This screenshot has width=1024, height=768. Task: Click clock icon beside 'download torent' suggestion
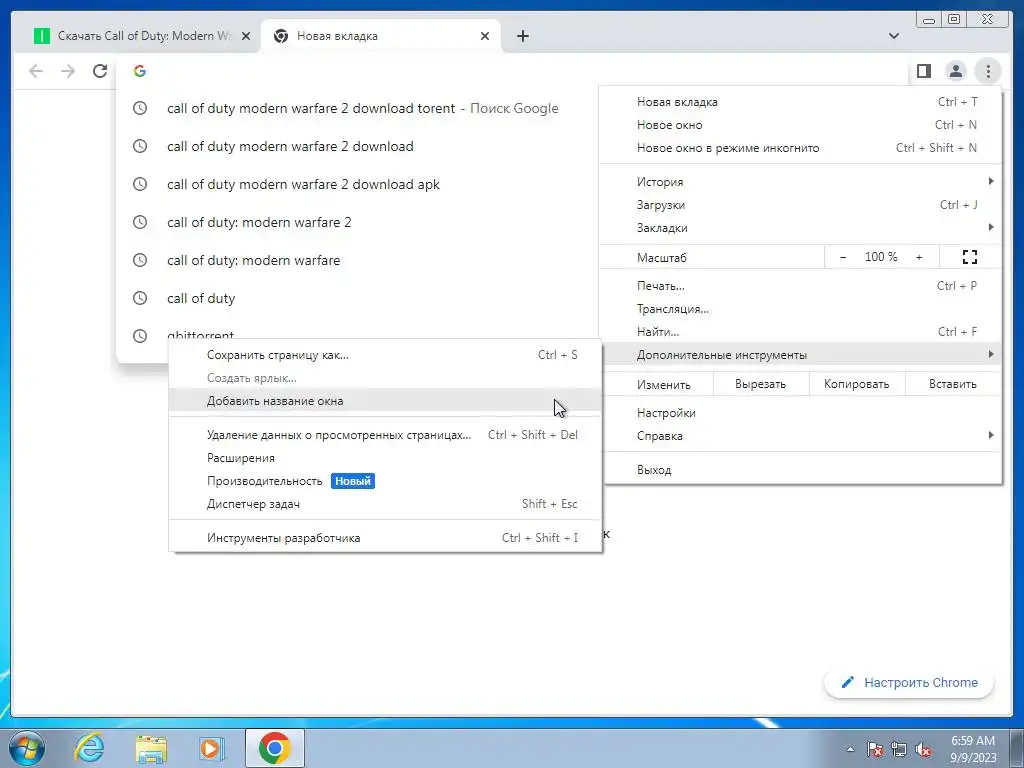(140, 108)
